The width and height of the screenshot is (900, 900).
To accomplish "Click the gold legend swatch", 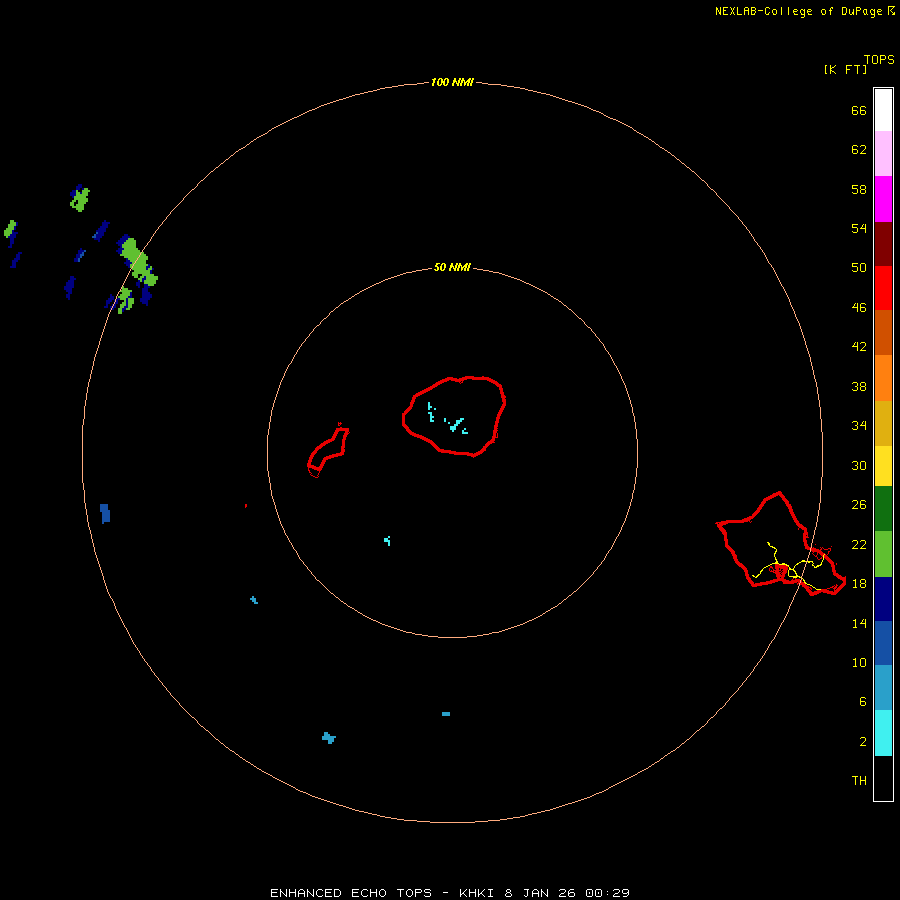I will coord(883,423).
